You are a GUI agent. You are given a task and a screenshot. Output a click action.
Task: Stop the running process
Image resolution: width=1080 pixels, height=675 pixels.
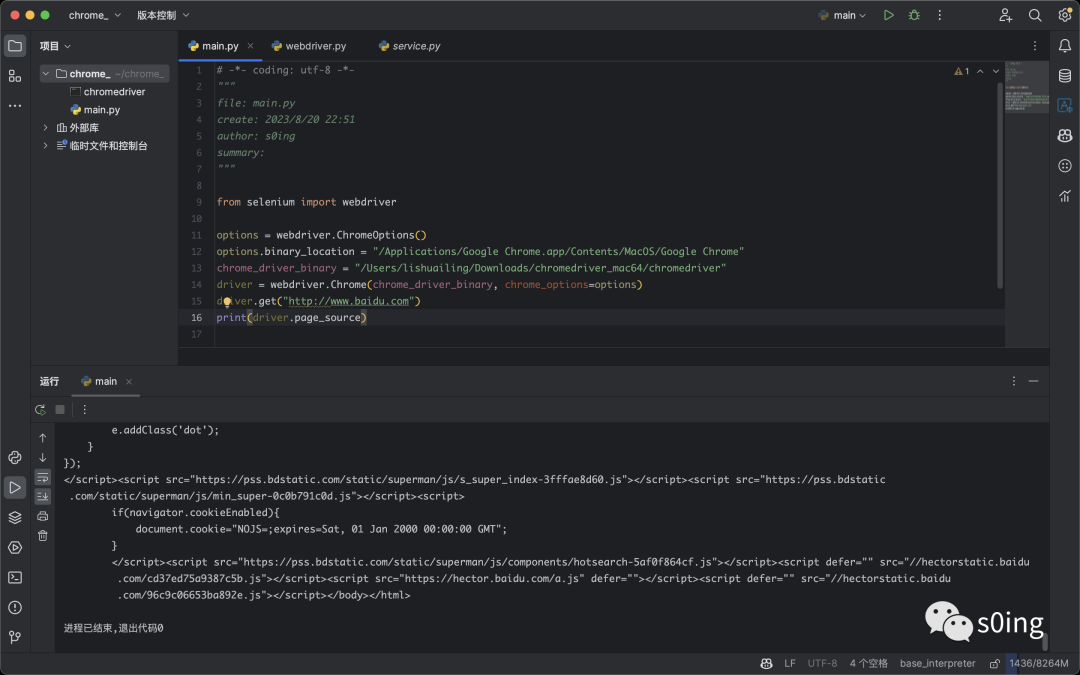pyautogui.click(x=60, y=409)
